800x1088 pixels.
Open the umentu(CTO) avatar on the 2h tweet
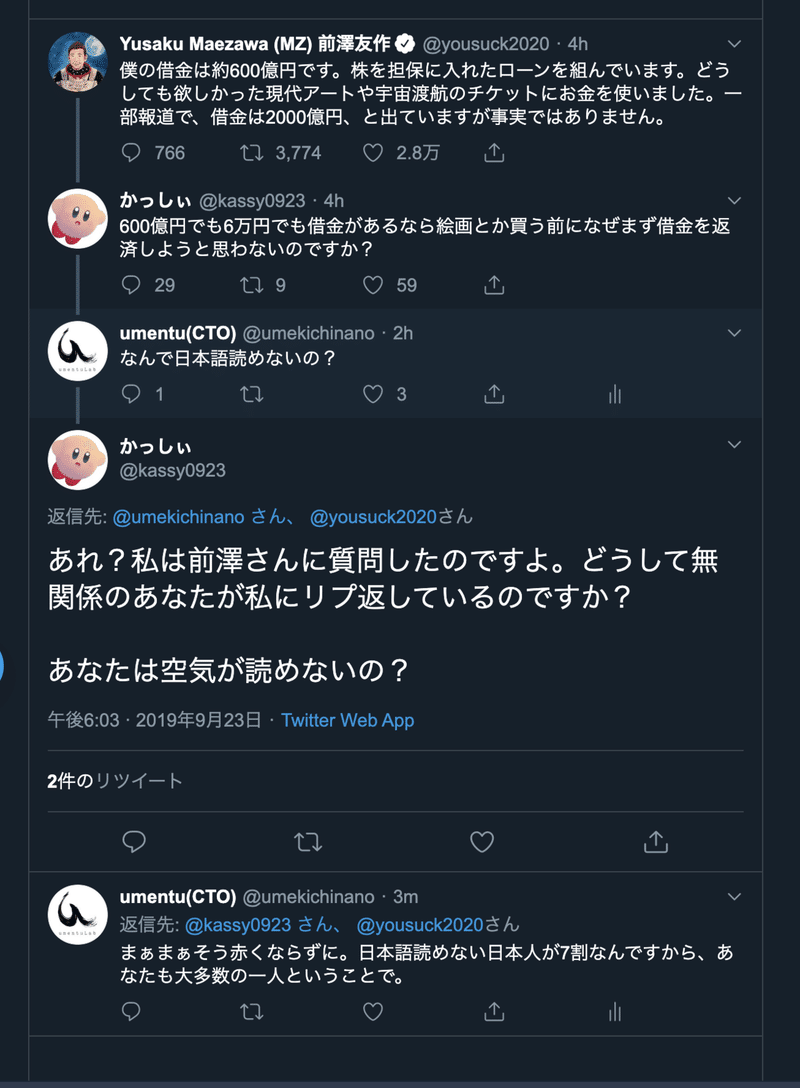(x=78, y=350)
